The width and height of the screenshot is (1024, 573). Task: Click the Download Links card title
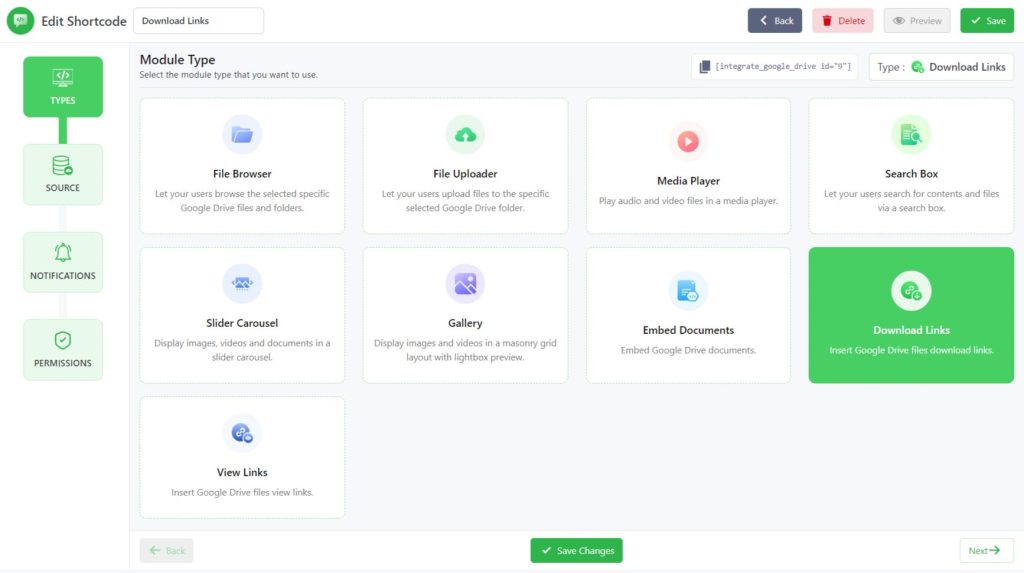coord(911,330)
